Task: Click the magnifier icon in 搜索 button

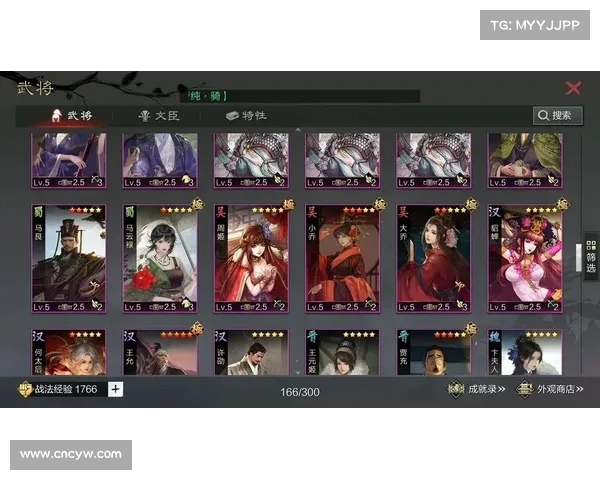Action: click(543, 116)
